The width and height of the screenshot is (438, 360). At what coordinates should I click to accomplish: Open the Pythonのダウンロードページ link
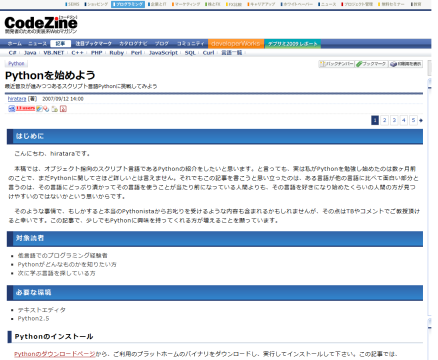55,354
